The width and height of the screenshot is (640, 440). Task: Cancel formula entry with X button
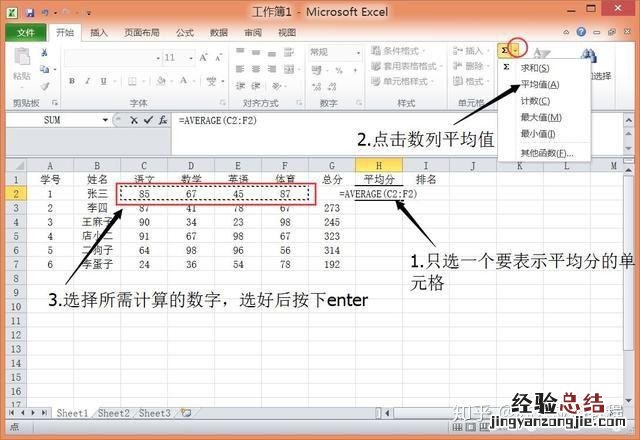click(133, 120)
